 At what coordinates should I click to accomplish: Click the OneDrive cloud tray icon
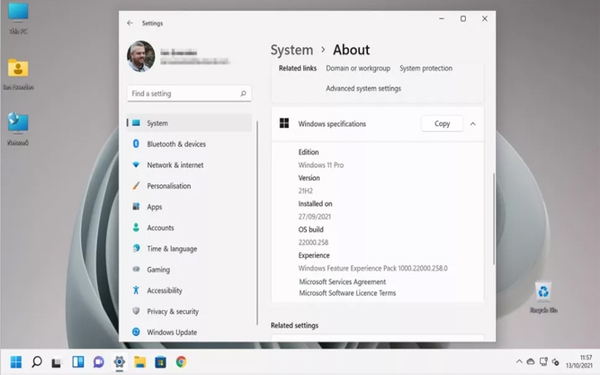pos(530,361)
